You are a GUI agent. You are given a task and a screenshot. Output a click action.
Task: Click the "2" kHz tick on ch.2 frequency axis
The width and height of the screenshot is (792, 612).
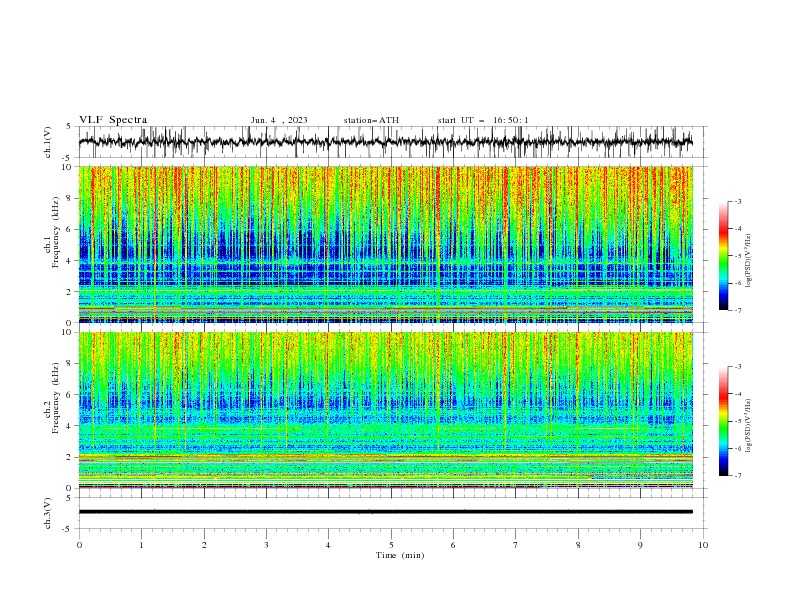(70, 457)
